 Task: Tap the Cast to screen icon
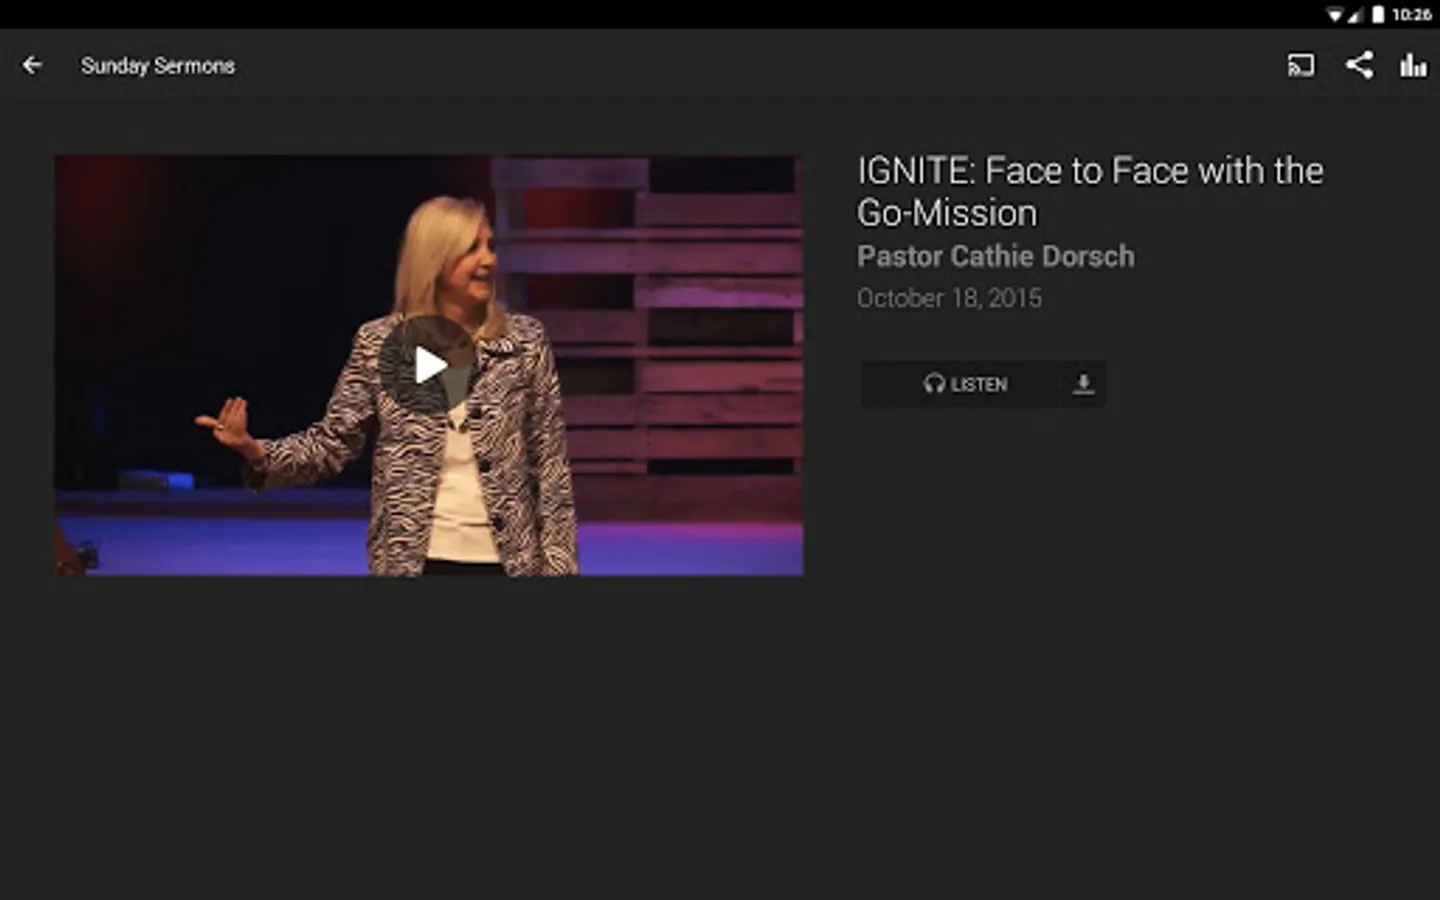click(x=1301, y=66)
